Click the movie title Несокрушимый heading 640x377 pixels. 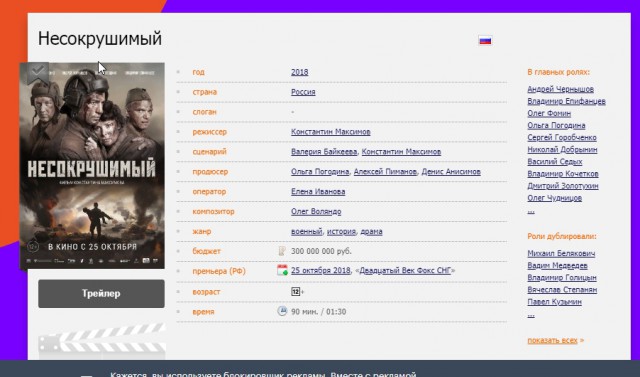click(x=100, y=39)
